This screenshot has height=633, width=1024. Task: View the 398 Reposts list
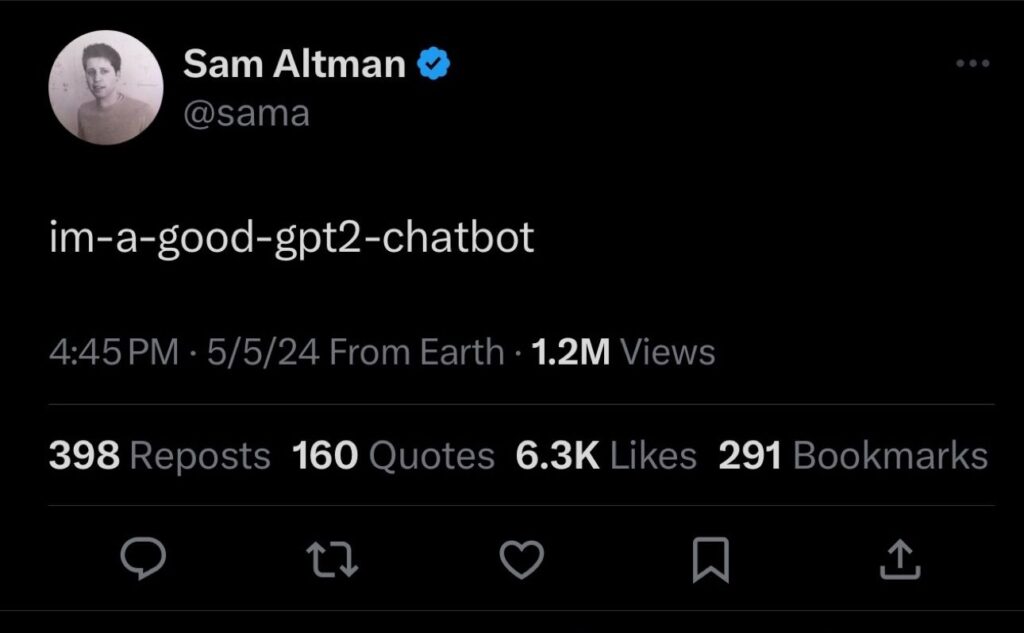[x=160, y=456]
